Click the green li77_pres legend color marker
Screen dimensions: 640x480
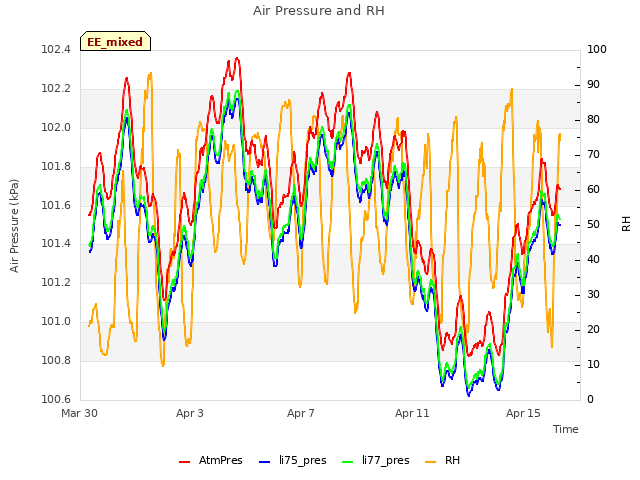(x=347, y=461)
